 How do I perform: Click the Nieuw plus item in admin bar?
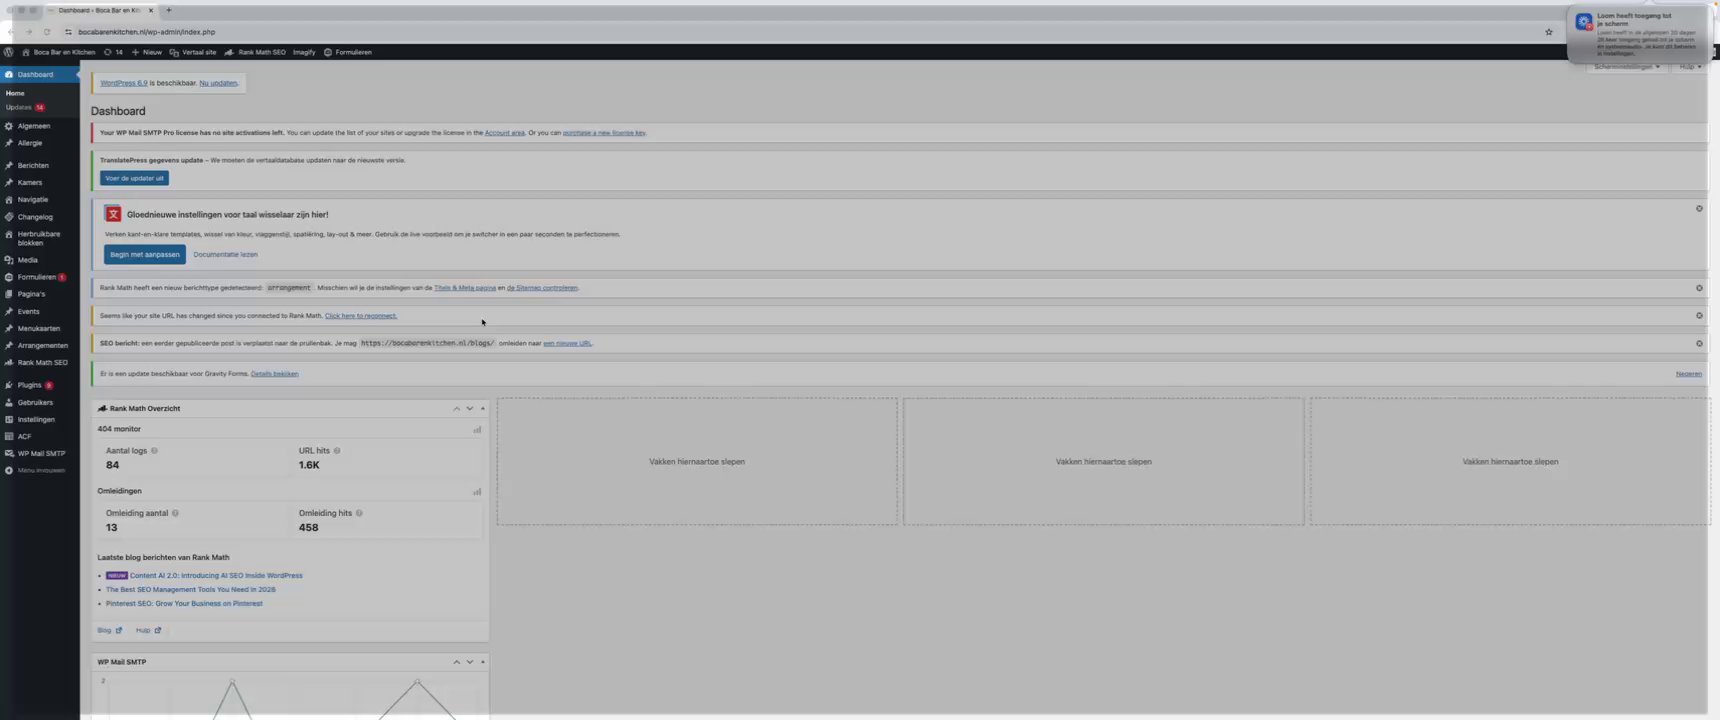(x=147, y=52)
